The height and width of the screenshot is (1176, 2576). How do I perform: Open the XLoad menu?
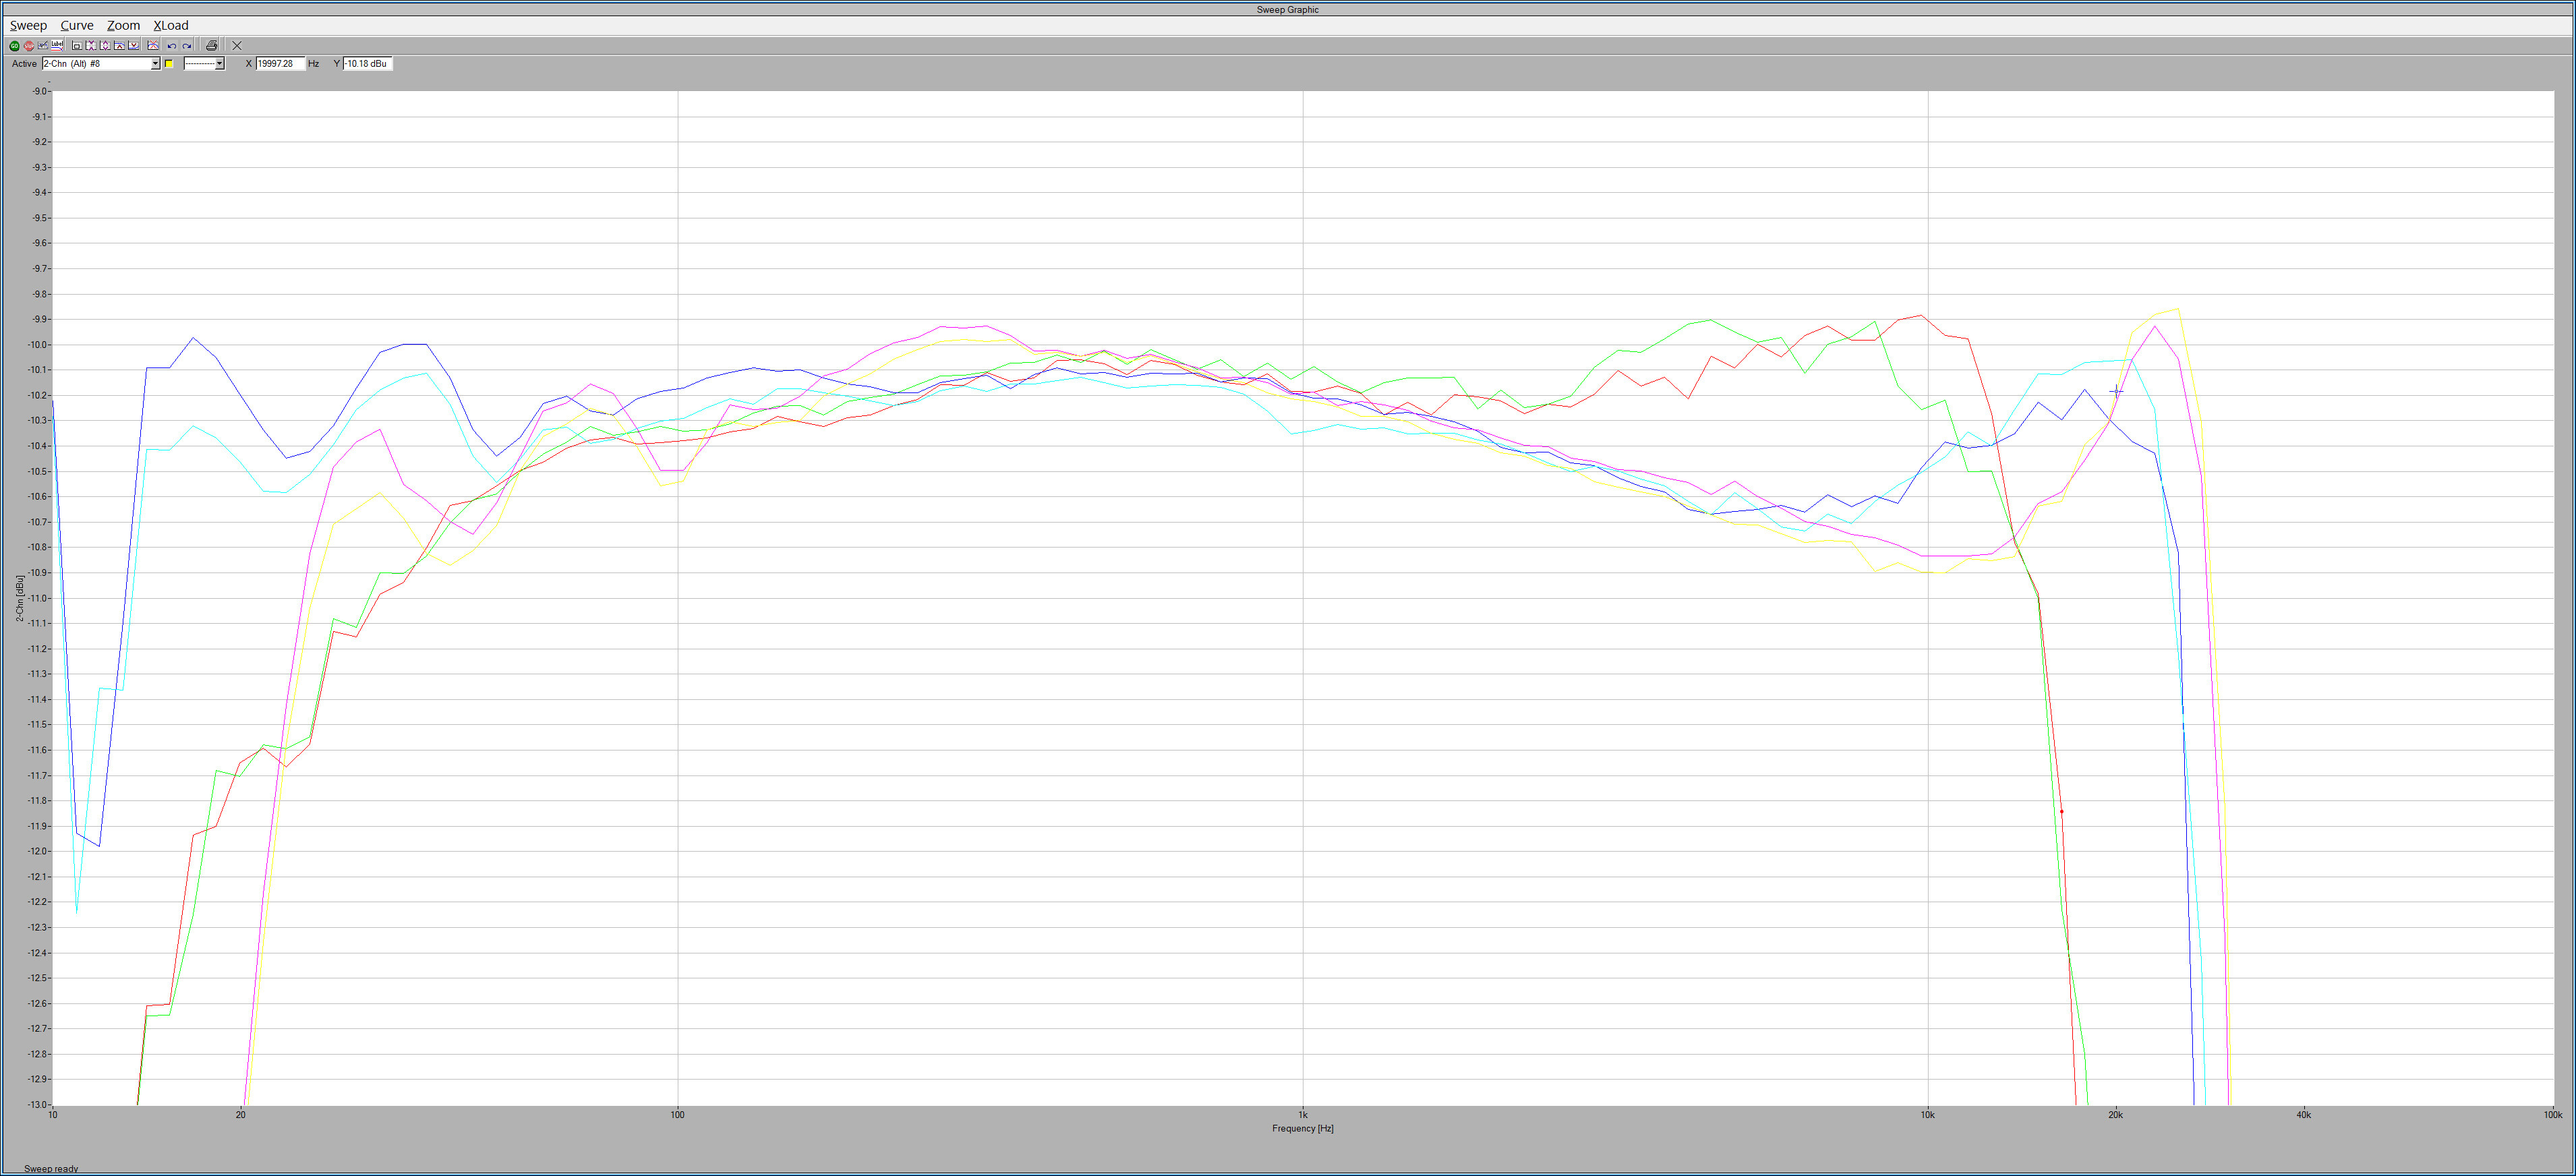(171, 25)
